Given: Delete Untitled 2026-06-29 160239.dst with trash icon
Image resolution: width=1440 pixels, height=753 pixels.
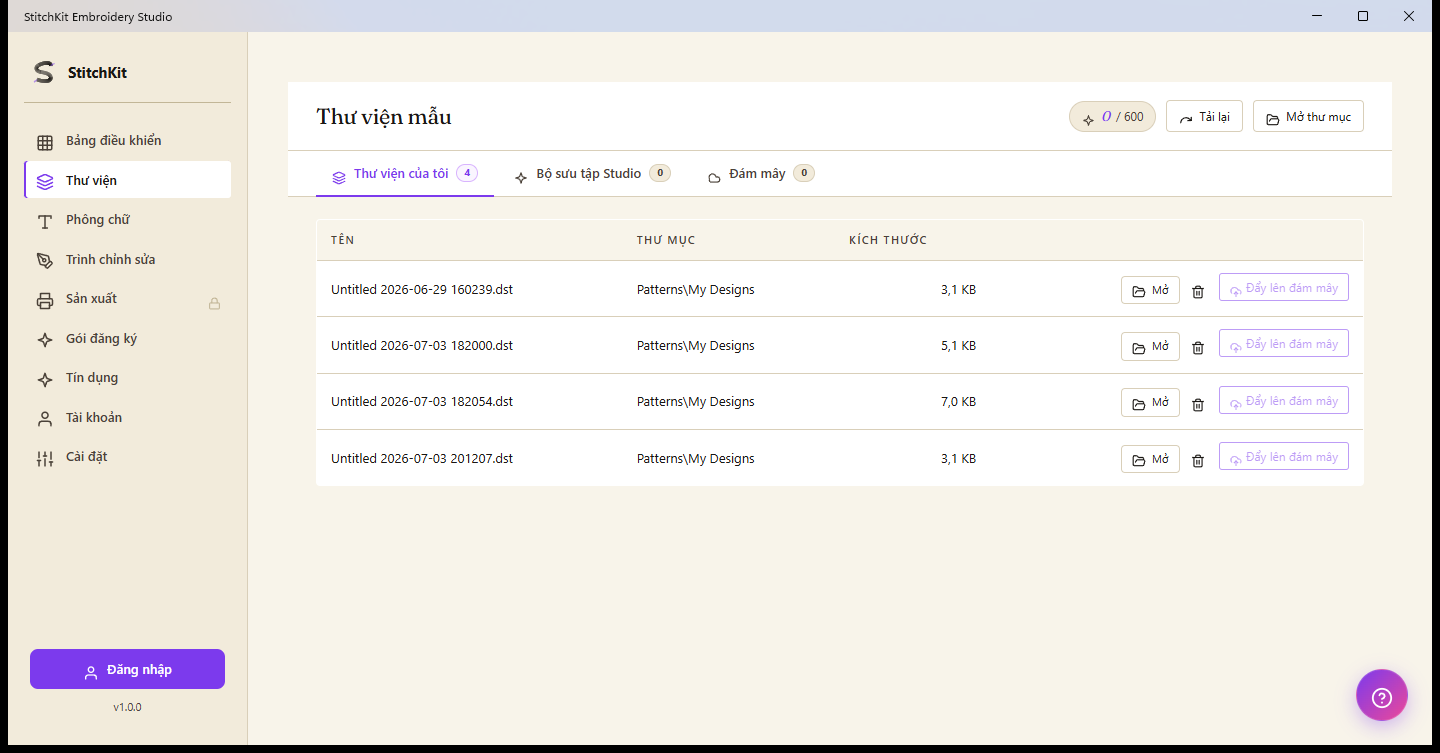Looking at the screenshot, I should click(1198, 292).
